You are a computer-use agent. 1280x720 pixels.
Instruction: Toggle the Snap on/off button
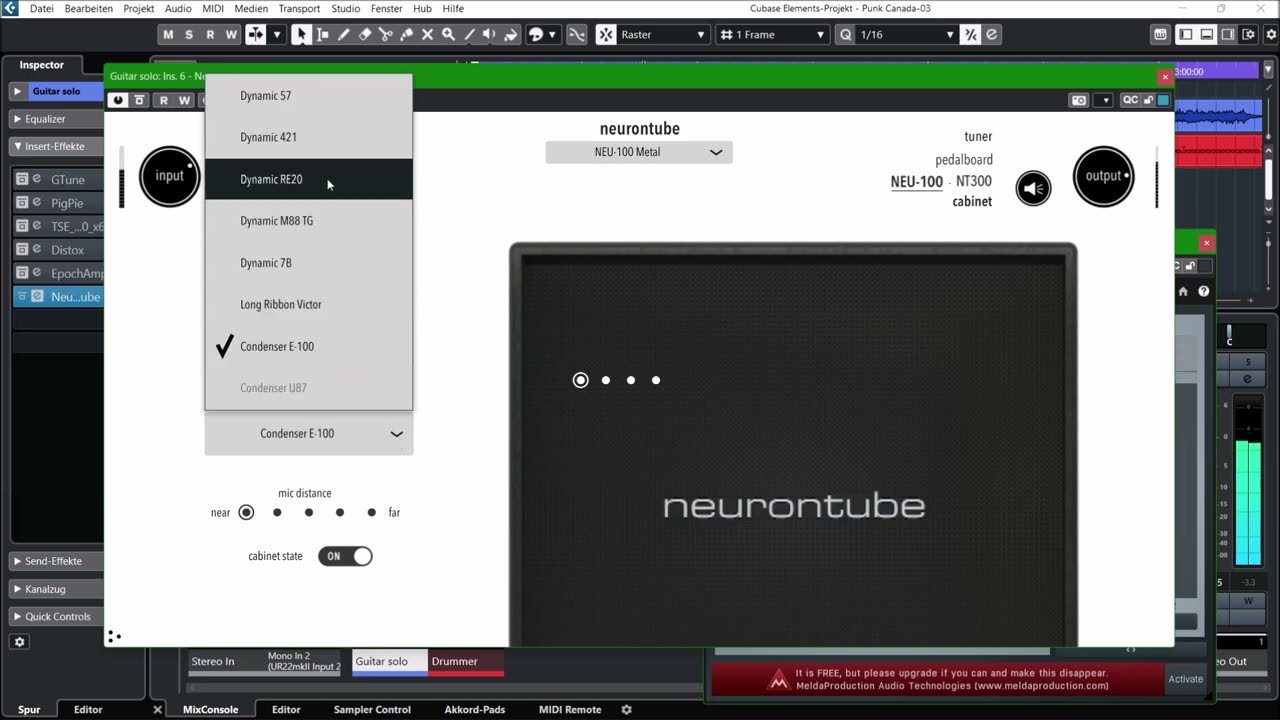606,34
